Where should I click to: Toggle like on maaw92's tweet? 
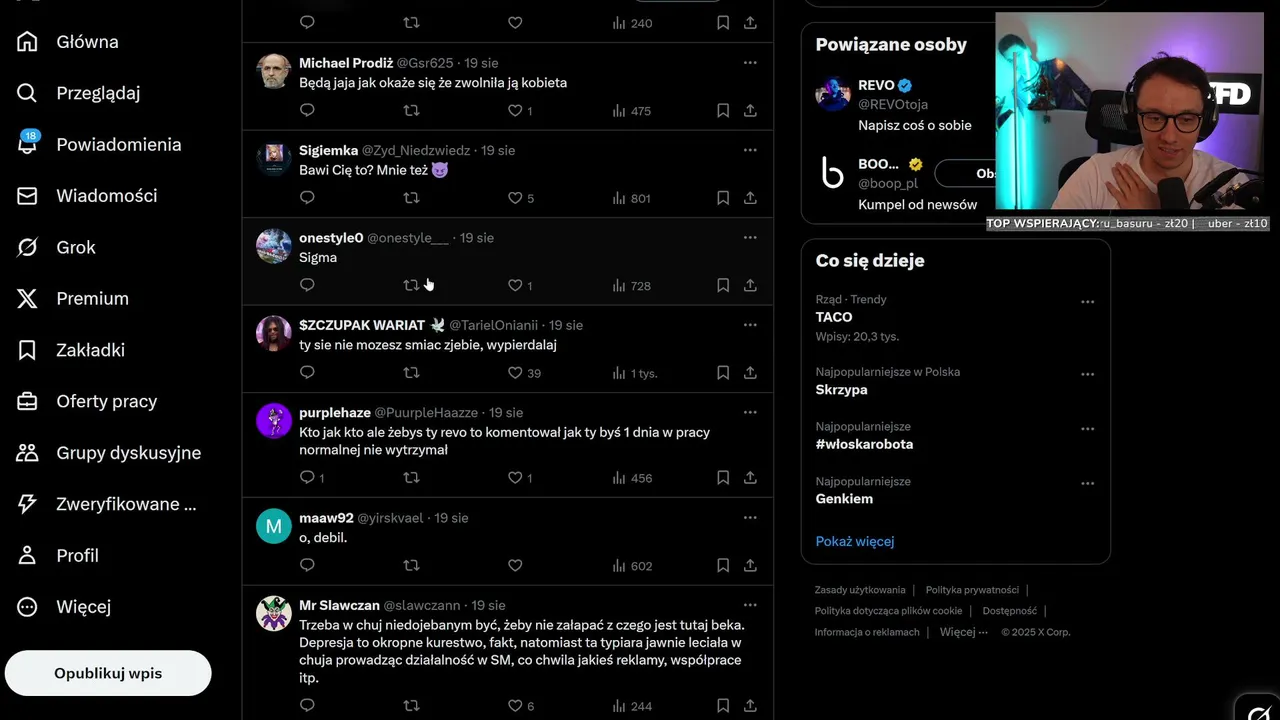point(515,565)
